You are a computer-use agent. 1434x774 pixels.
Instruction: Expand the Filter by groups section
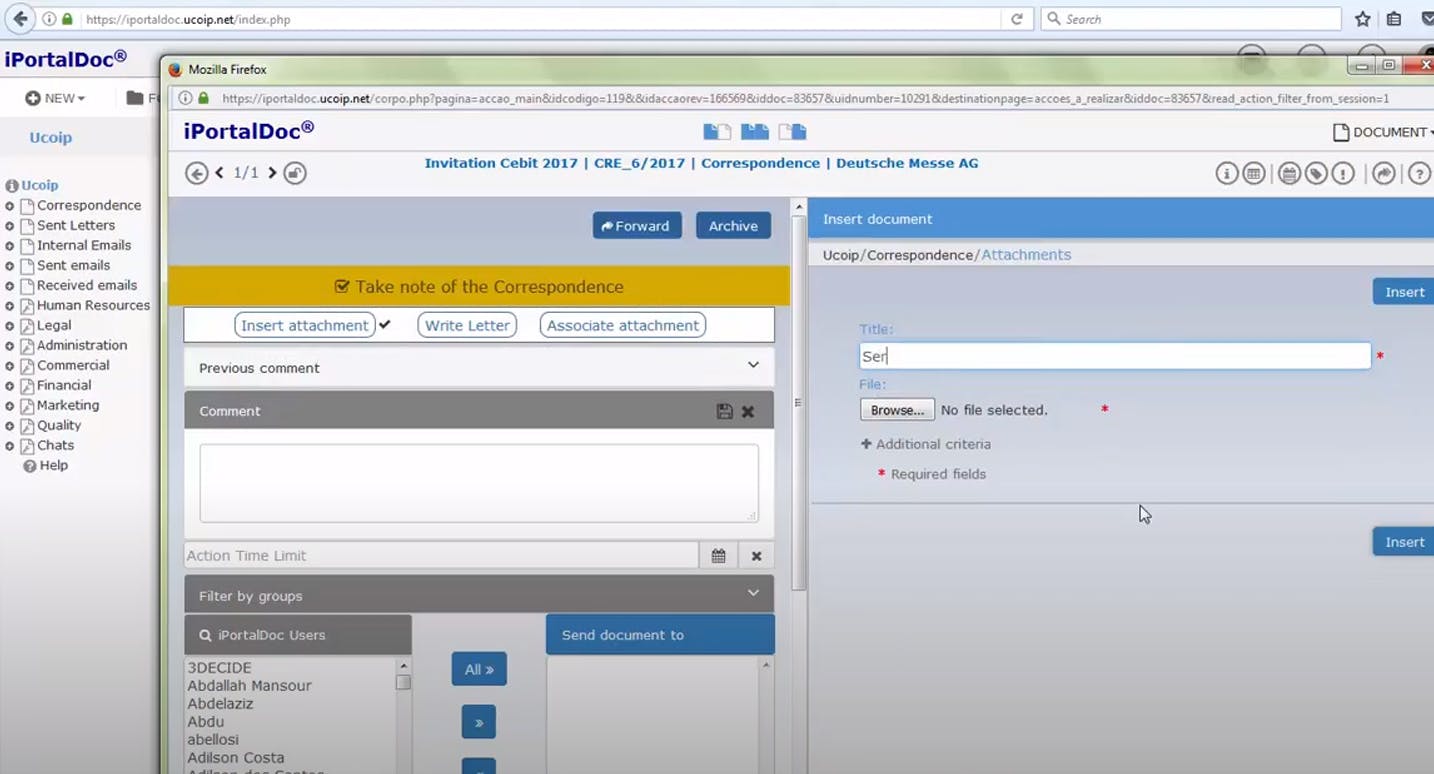[479, 595]
